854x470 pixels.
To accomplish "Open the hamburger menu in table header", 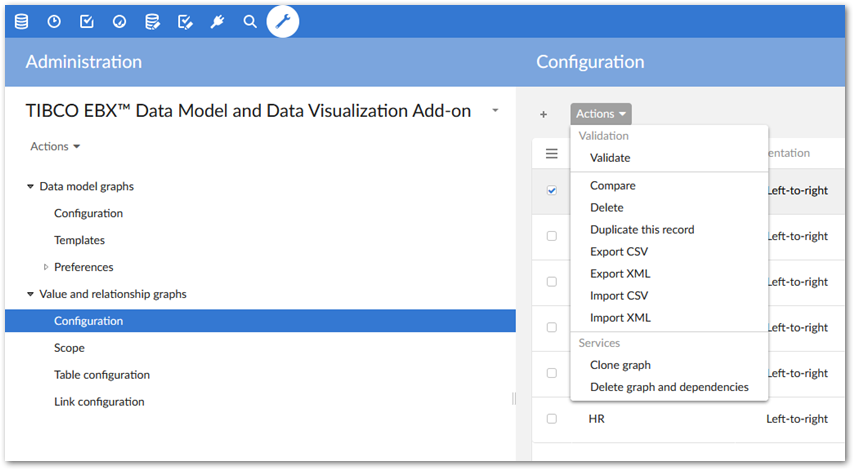I will [x=551, y=154].
